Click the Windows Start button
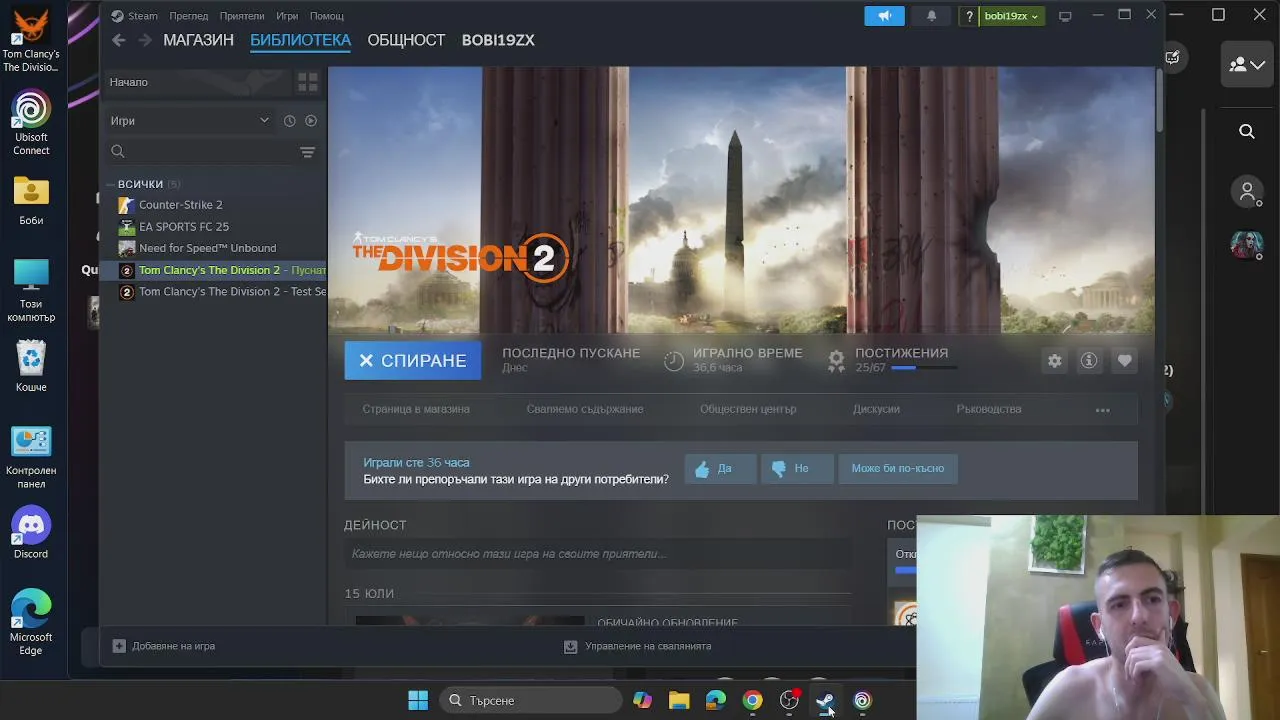The width and height of the screenshot is (1280, 720). [x=418, y=700]
